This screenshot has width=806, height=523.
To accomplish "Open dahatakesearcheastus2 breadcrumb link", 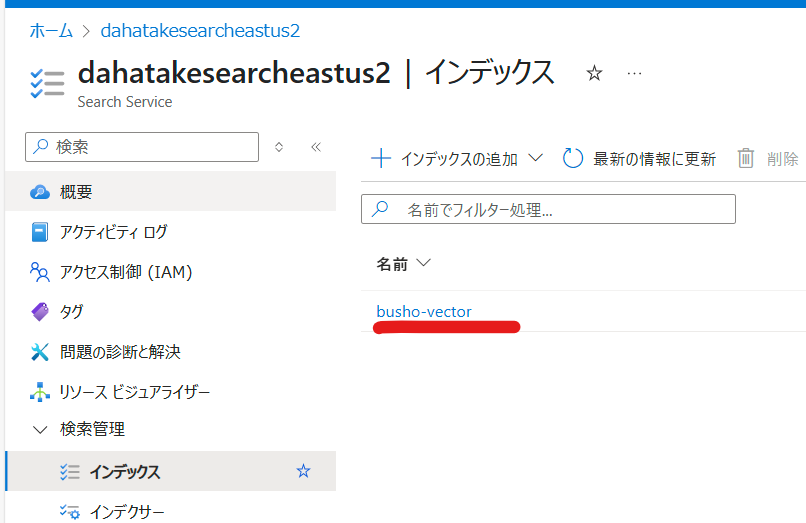I will pos(200,31).
